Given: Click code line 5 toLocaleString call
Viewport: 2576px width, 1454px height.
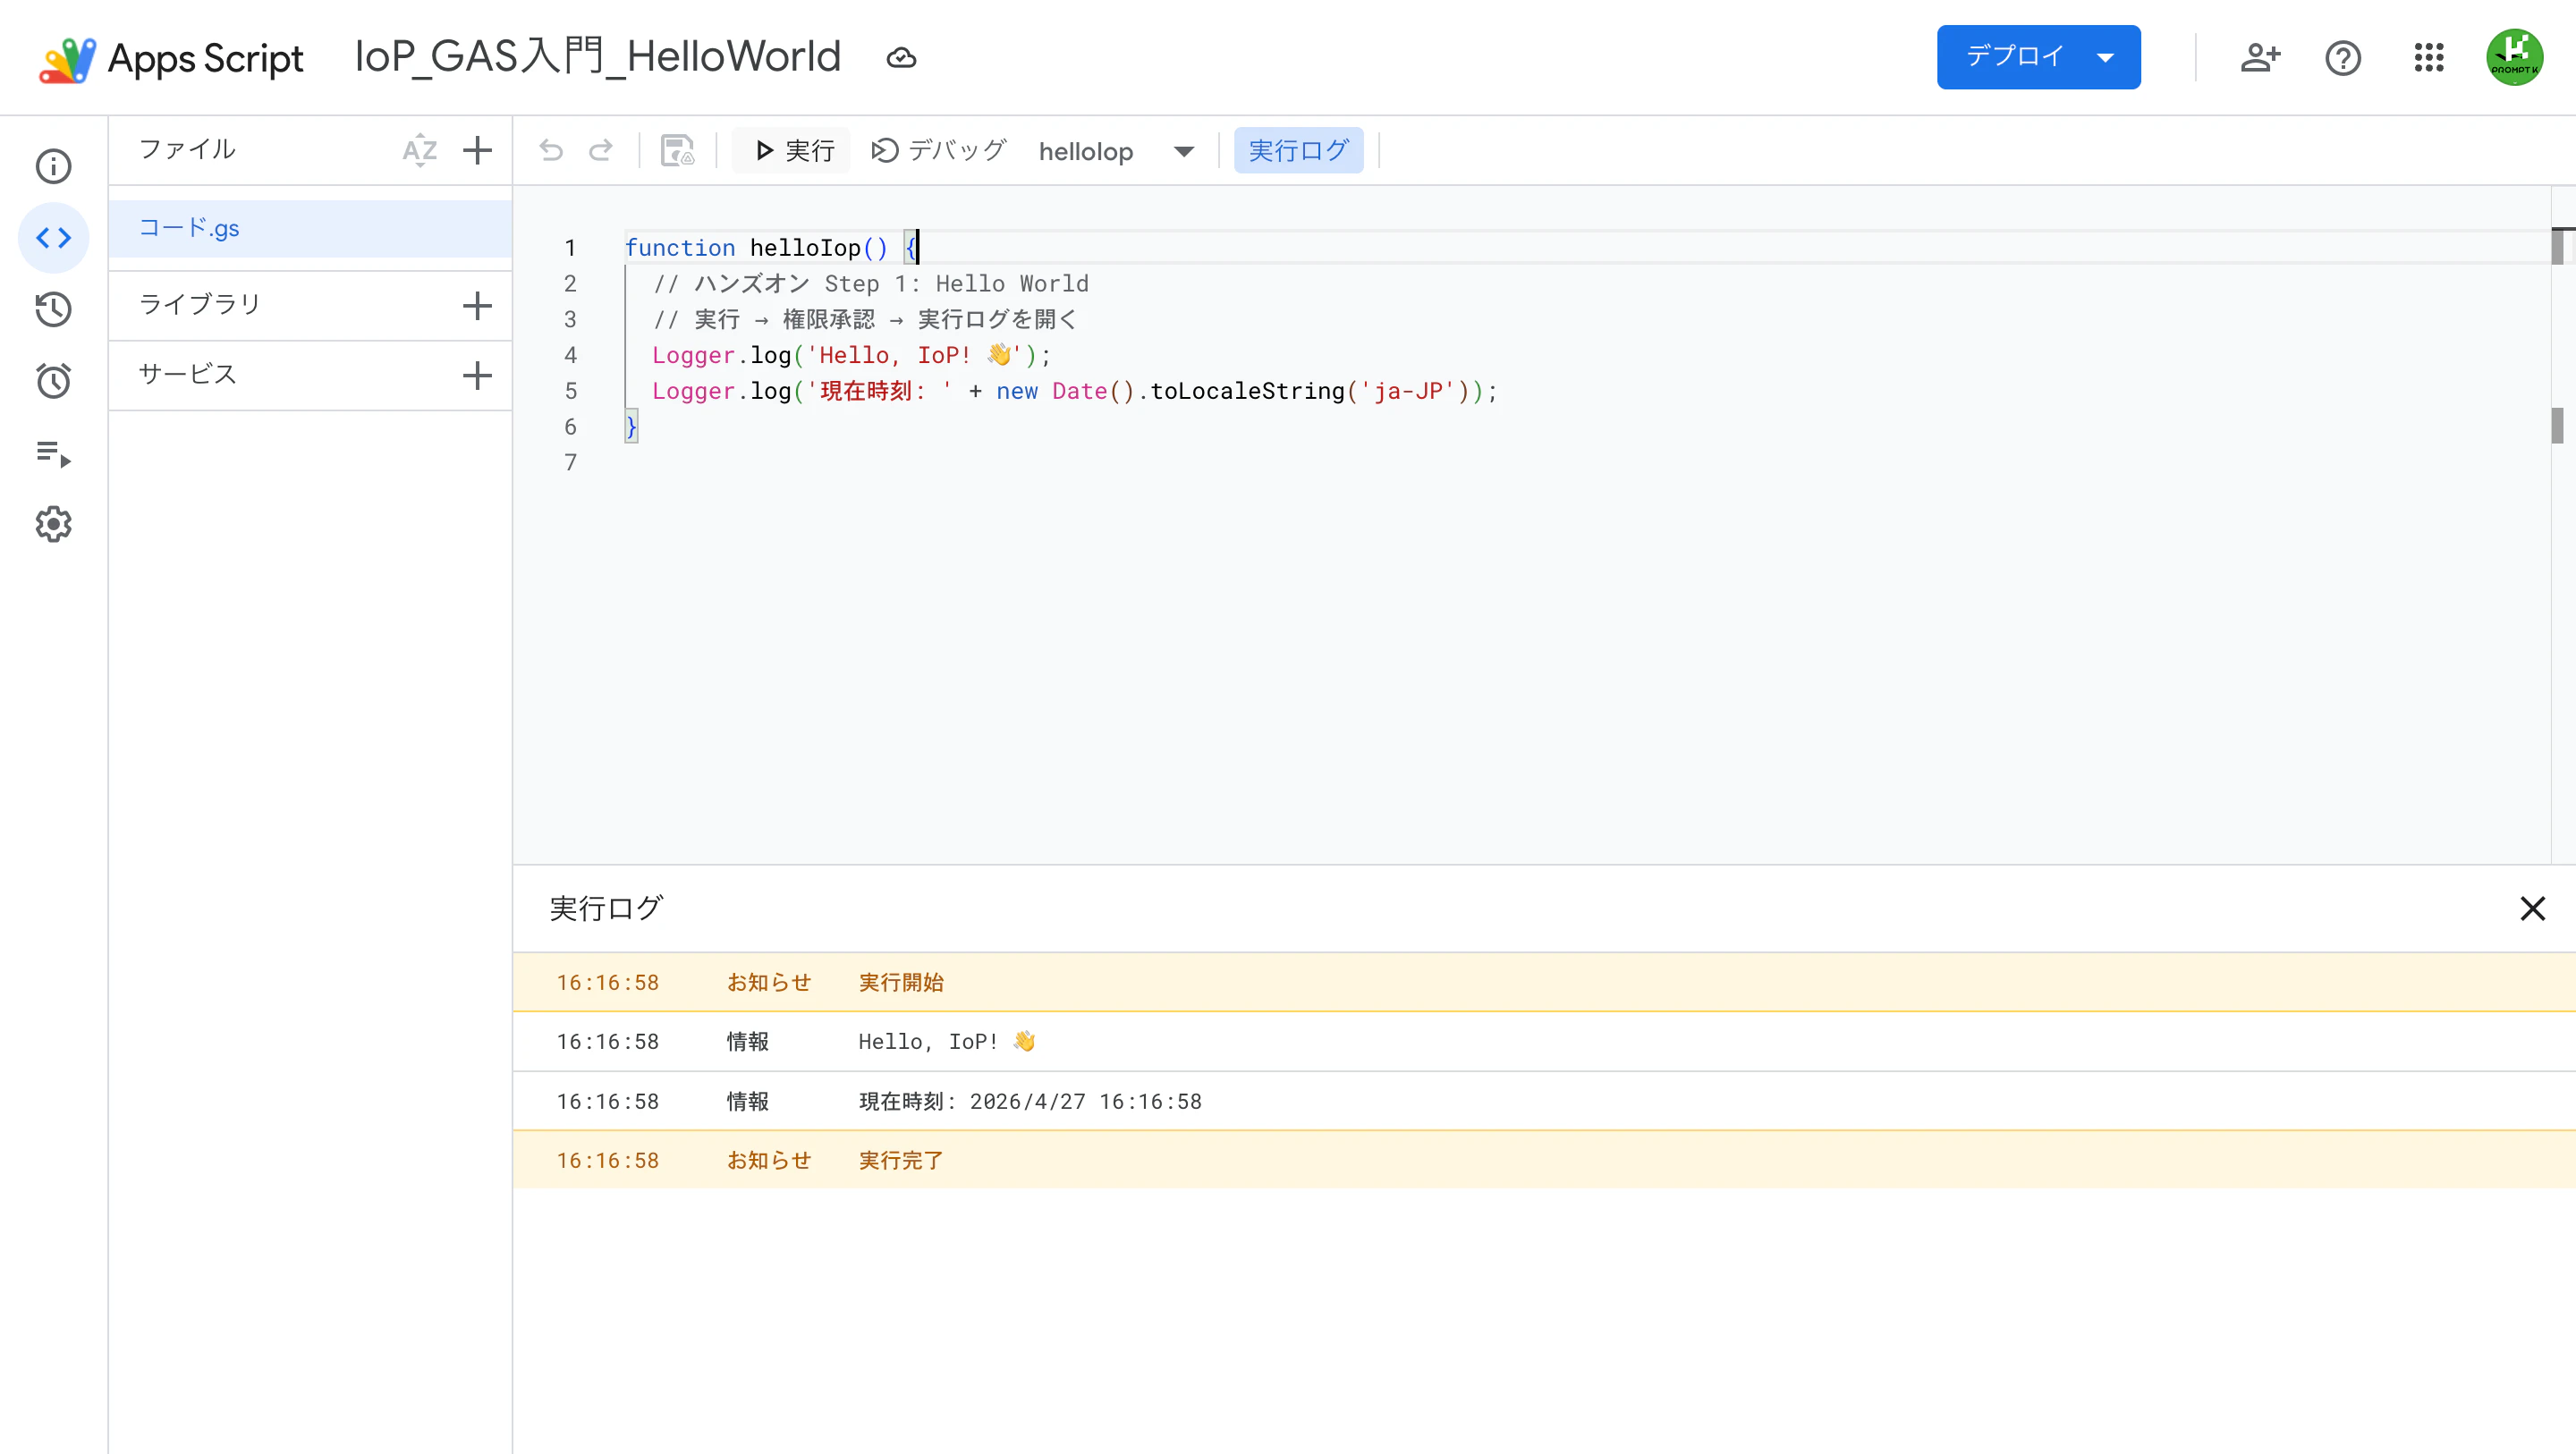Looking at the screenshot, I should (x=1074, y=391).
